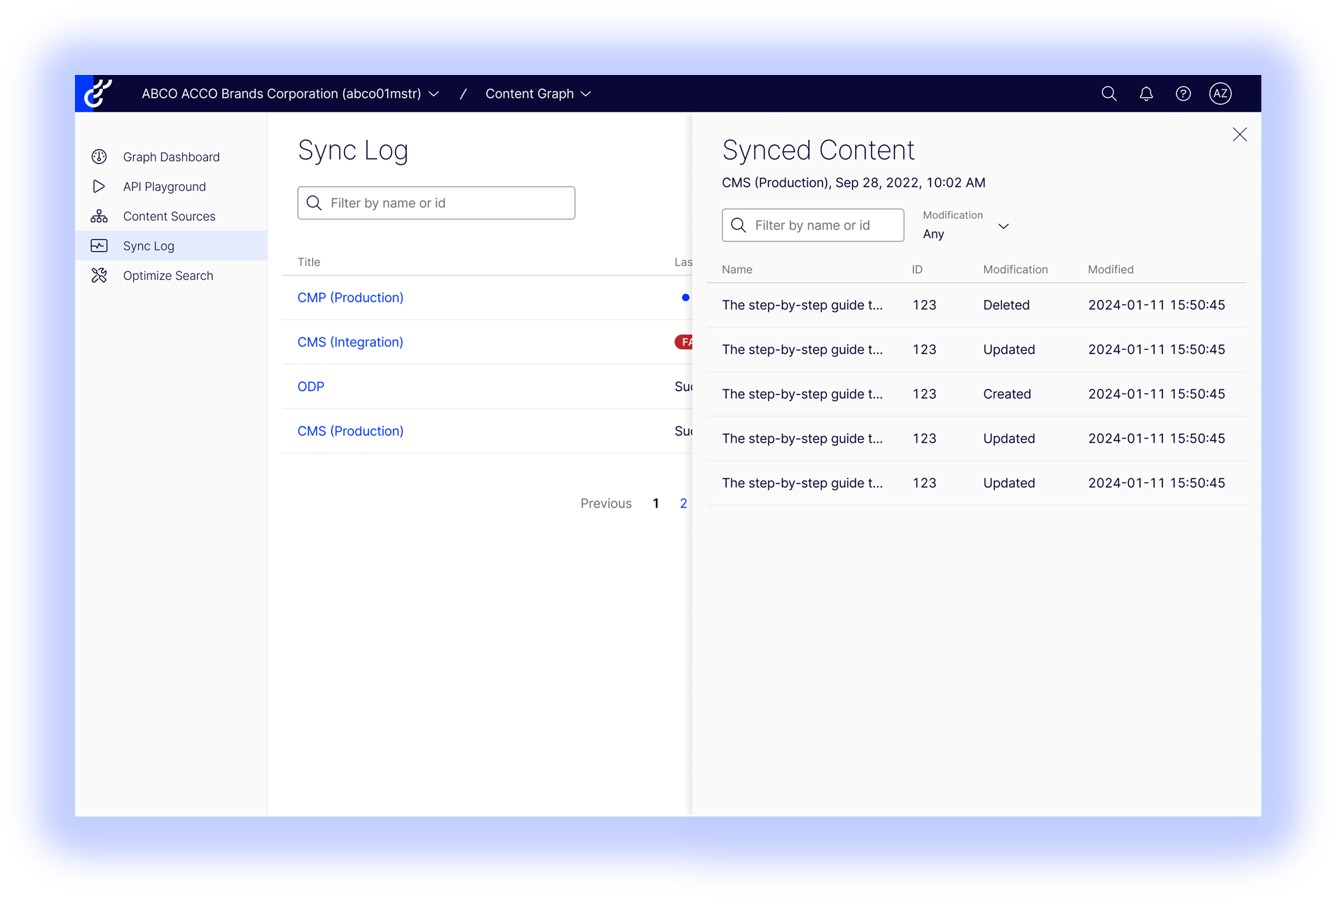Viewport: 1340px width, 899px height.
Task: Open the AZ account avatar
Action: [1220, 93]
